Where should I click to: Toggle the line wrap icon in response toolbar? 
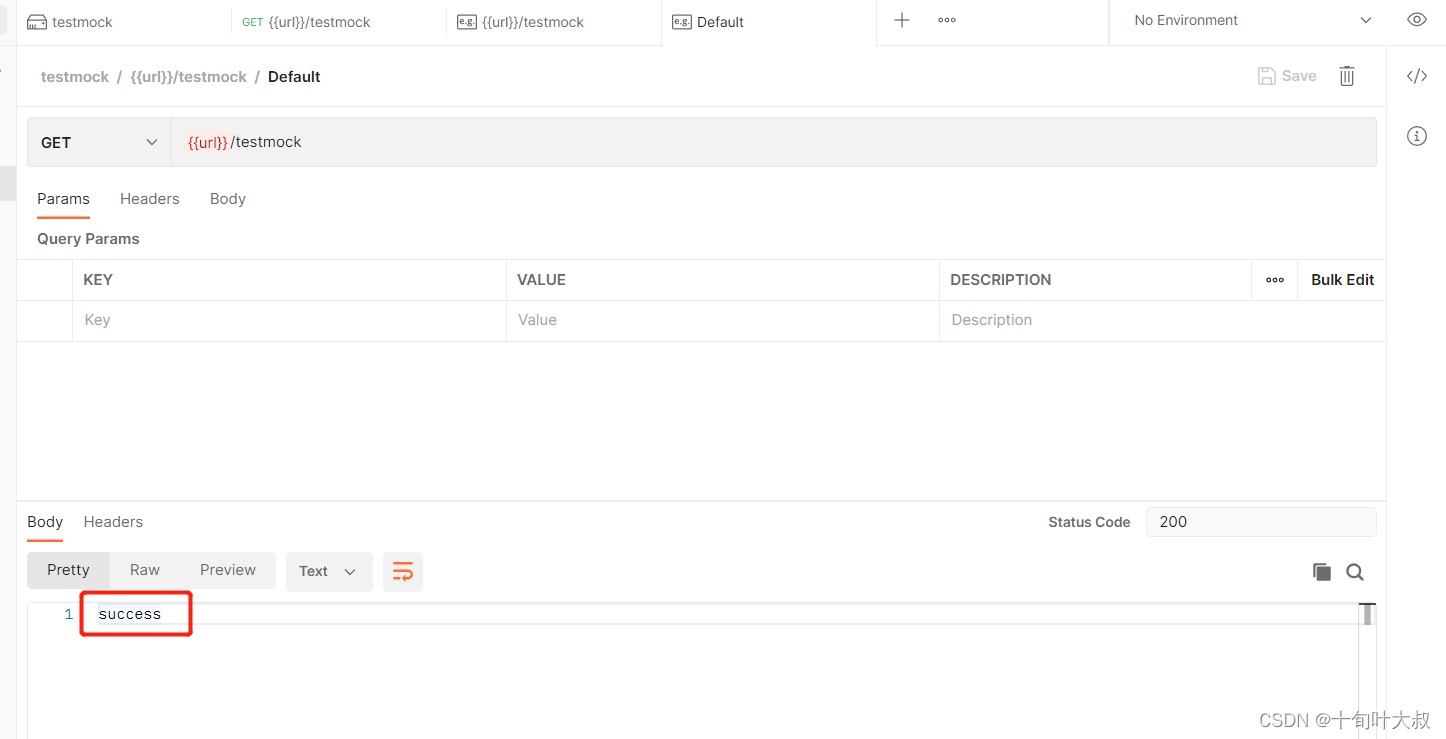(403, 572)
